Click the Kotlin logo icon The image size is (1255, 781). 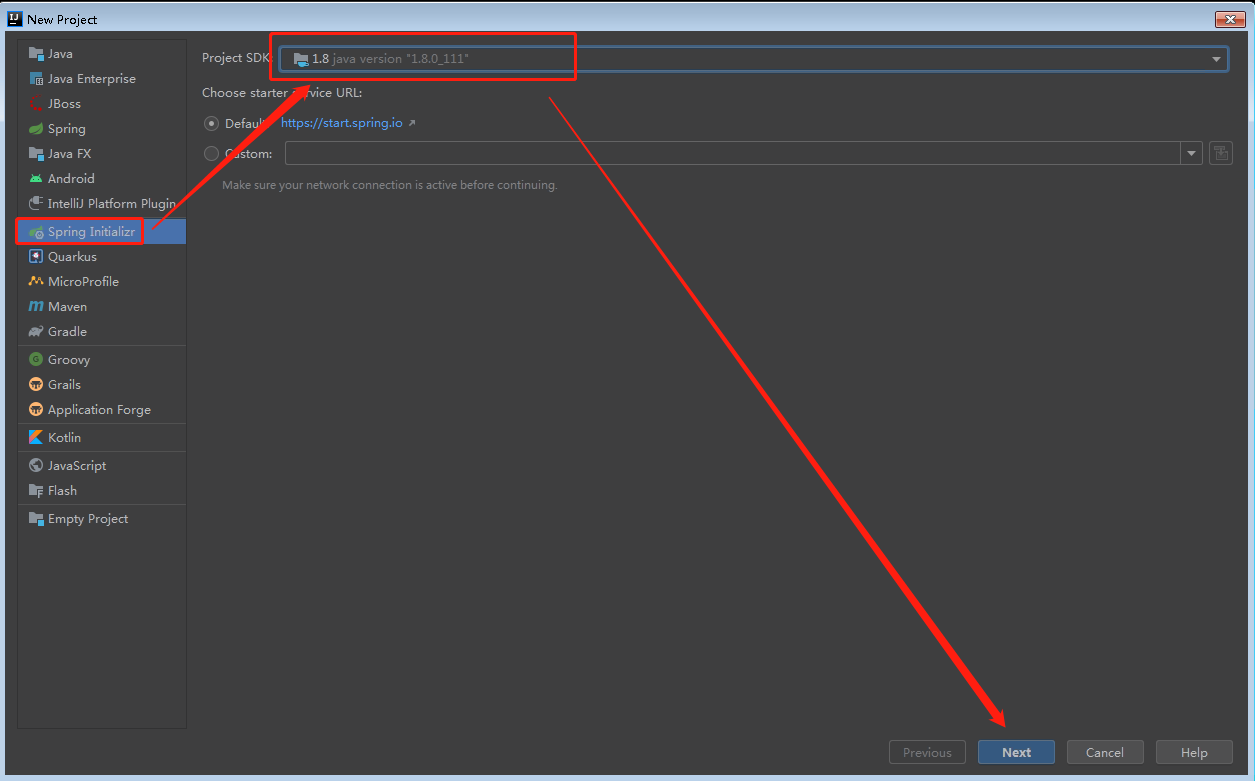tap(36, 438)
